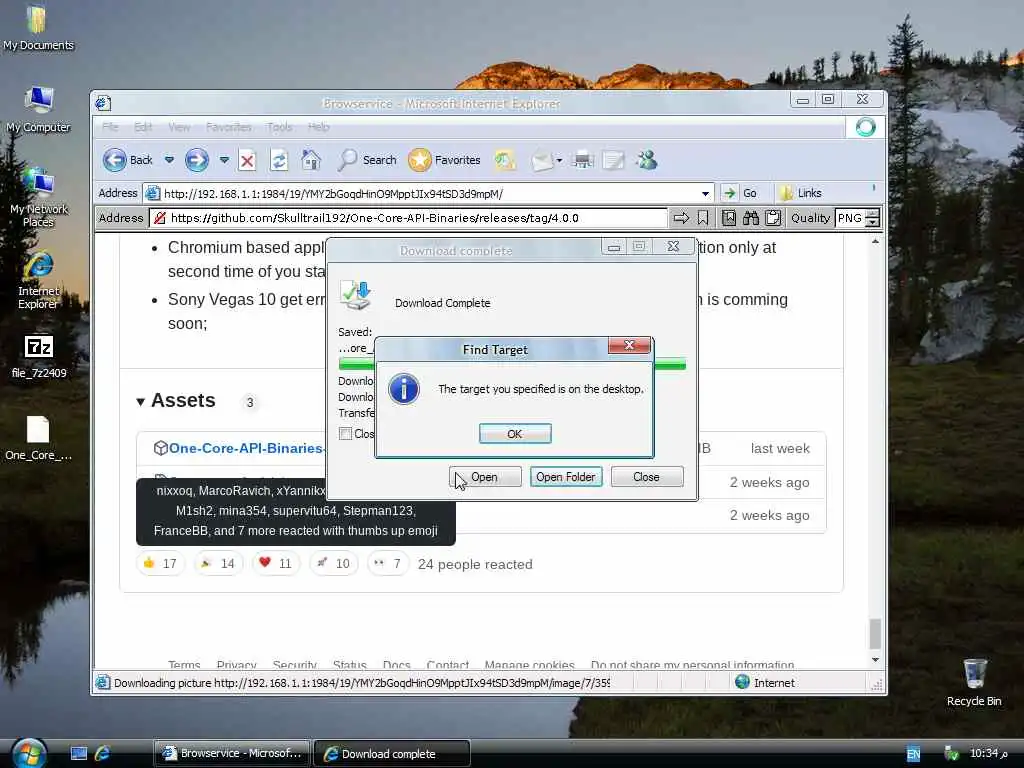Screen dimensions: 1024x768
Task: Click the Search magnifier toolbar button
Action: [367, 160]
